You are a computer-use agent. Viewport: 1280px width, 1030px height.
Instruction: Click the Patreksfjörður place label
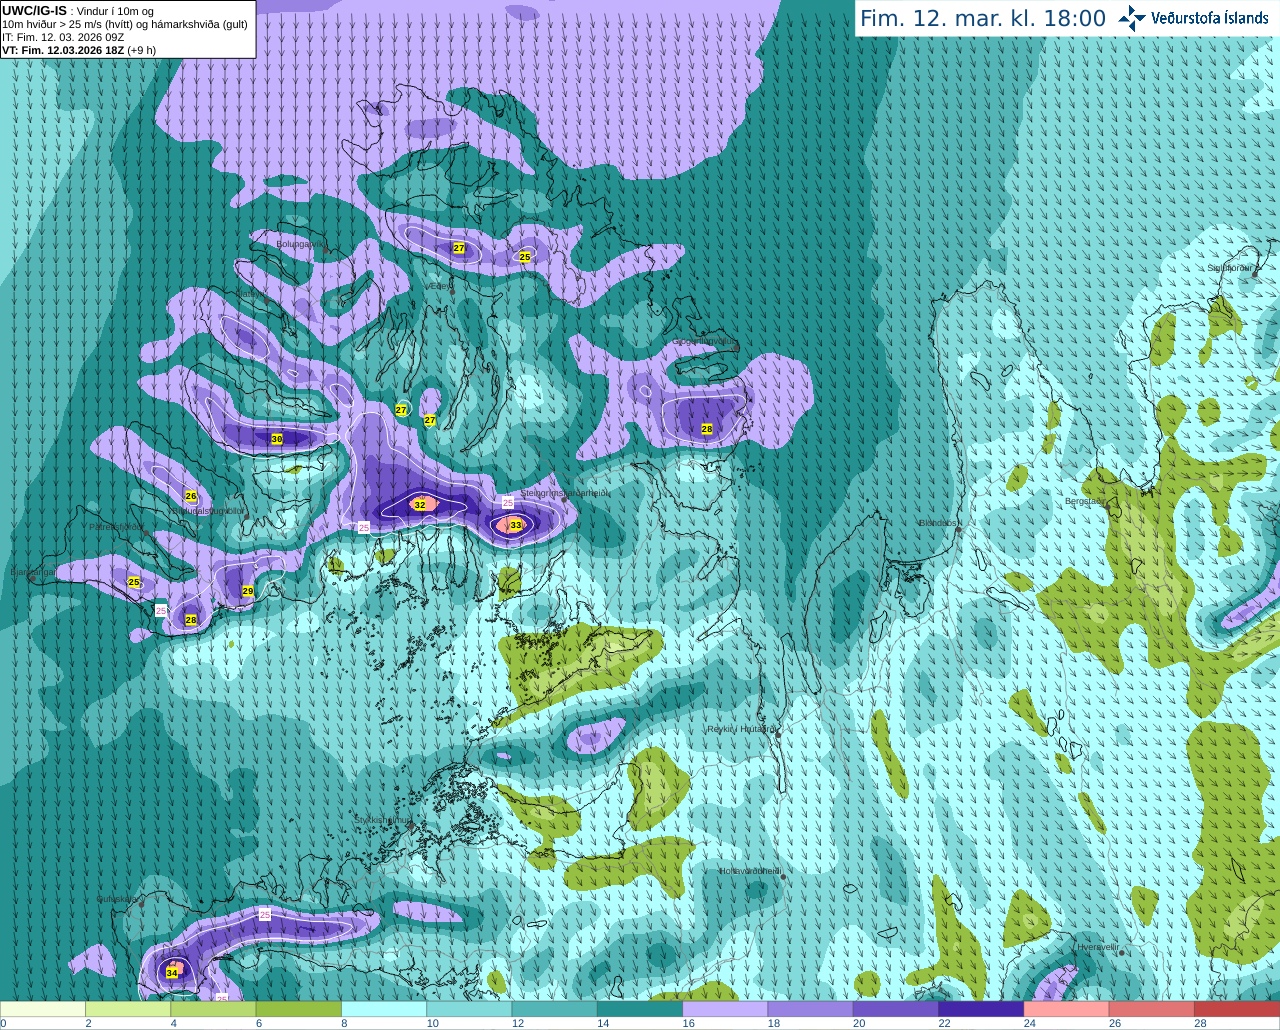point(117,526)
